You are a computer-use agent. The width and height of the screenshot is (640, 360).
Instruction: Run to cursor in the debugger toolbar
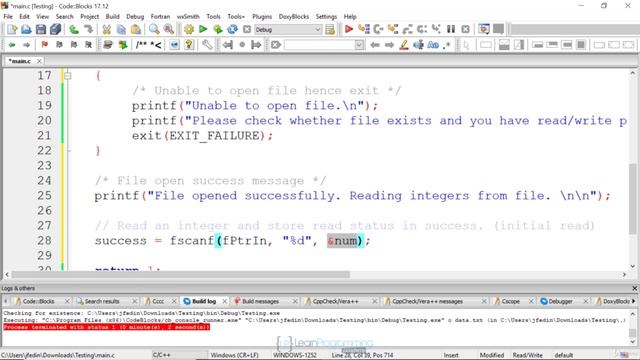(363, 29)
